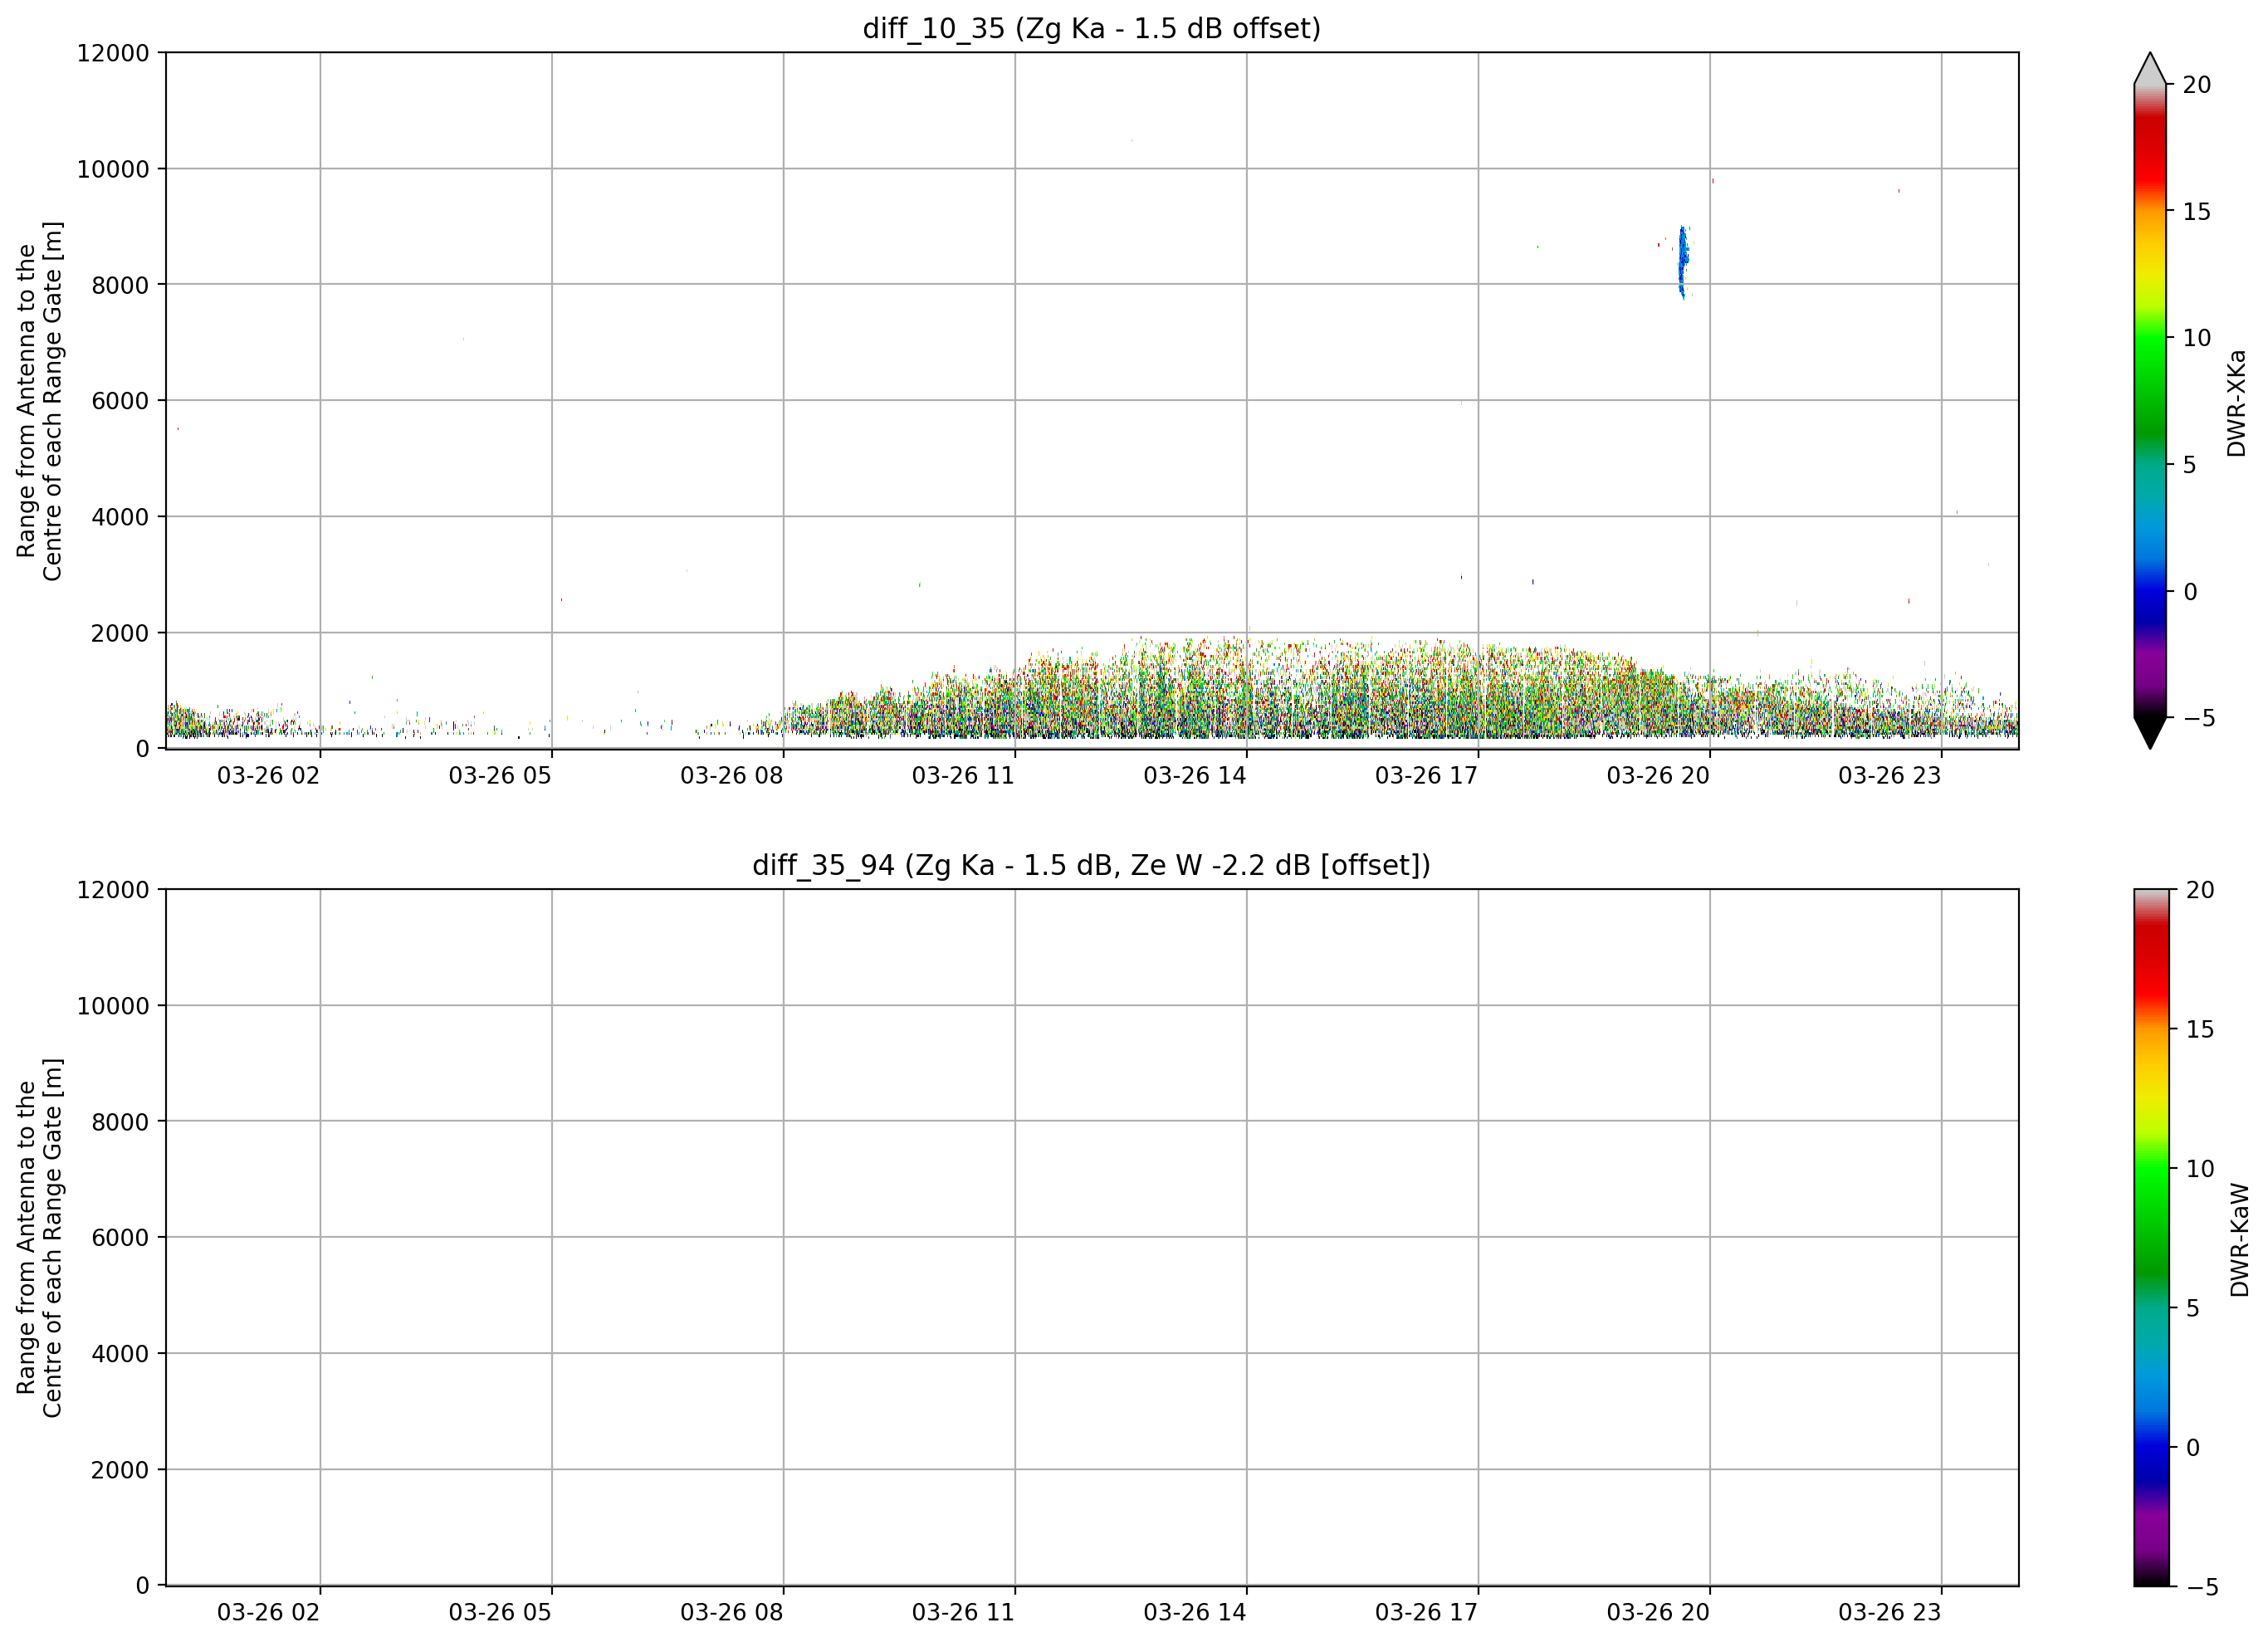The height and width of the screenshot is (1642, 2268).
Task: Click the 03-26 11 label under bottom plot
Action: (963, 1613)
